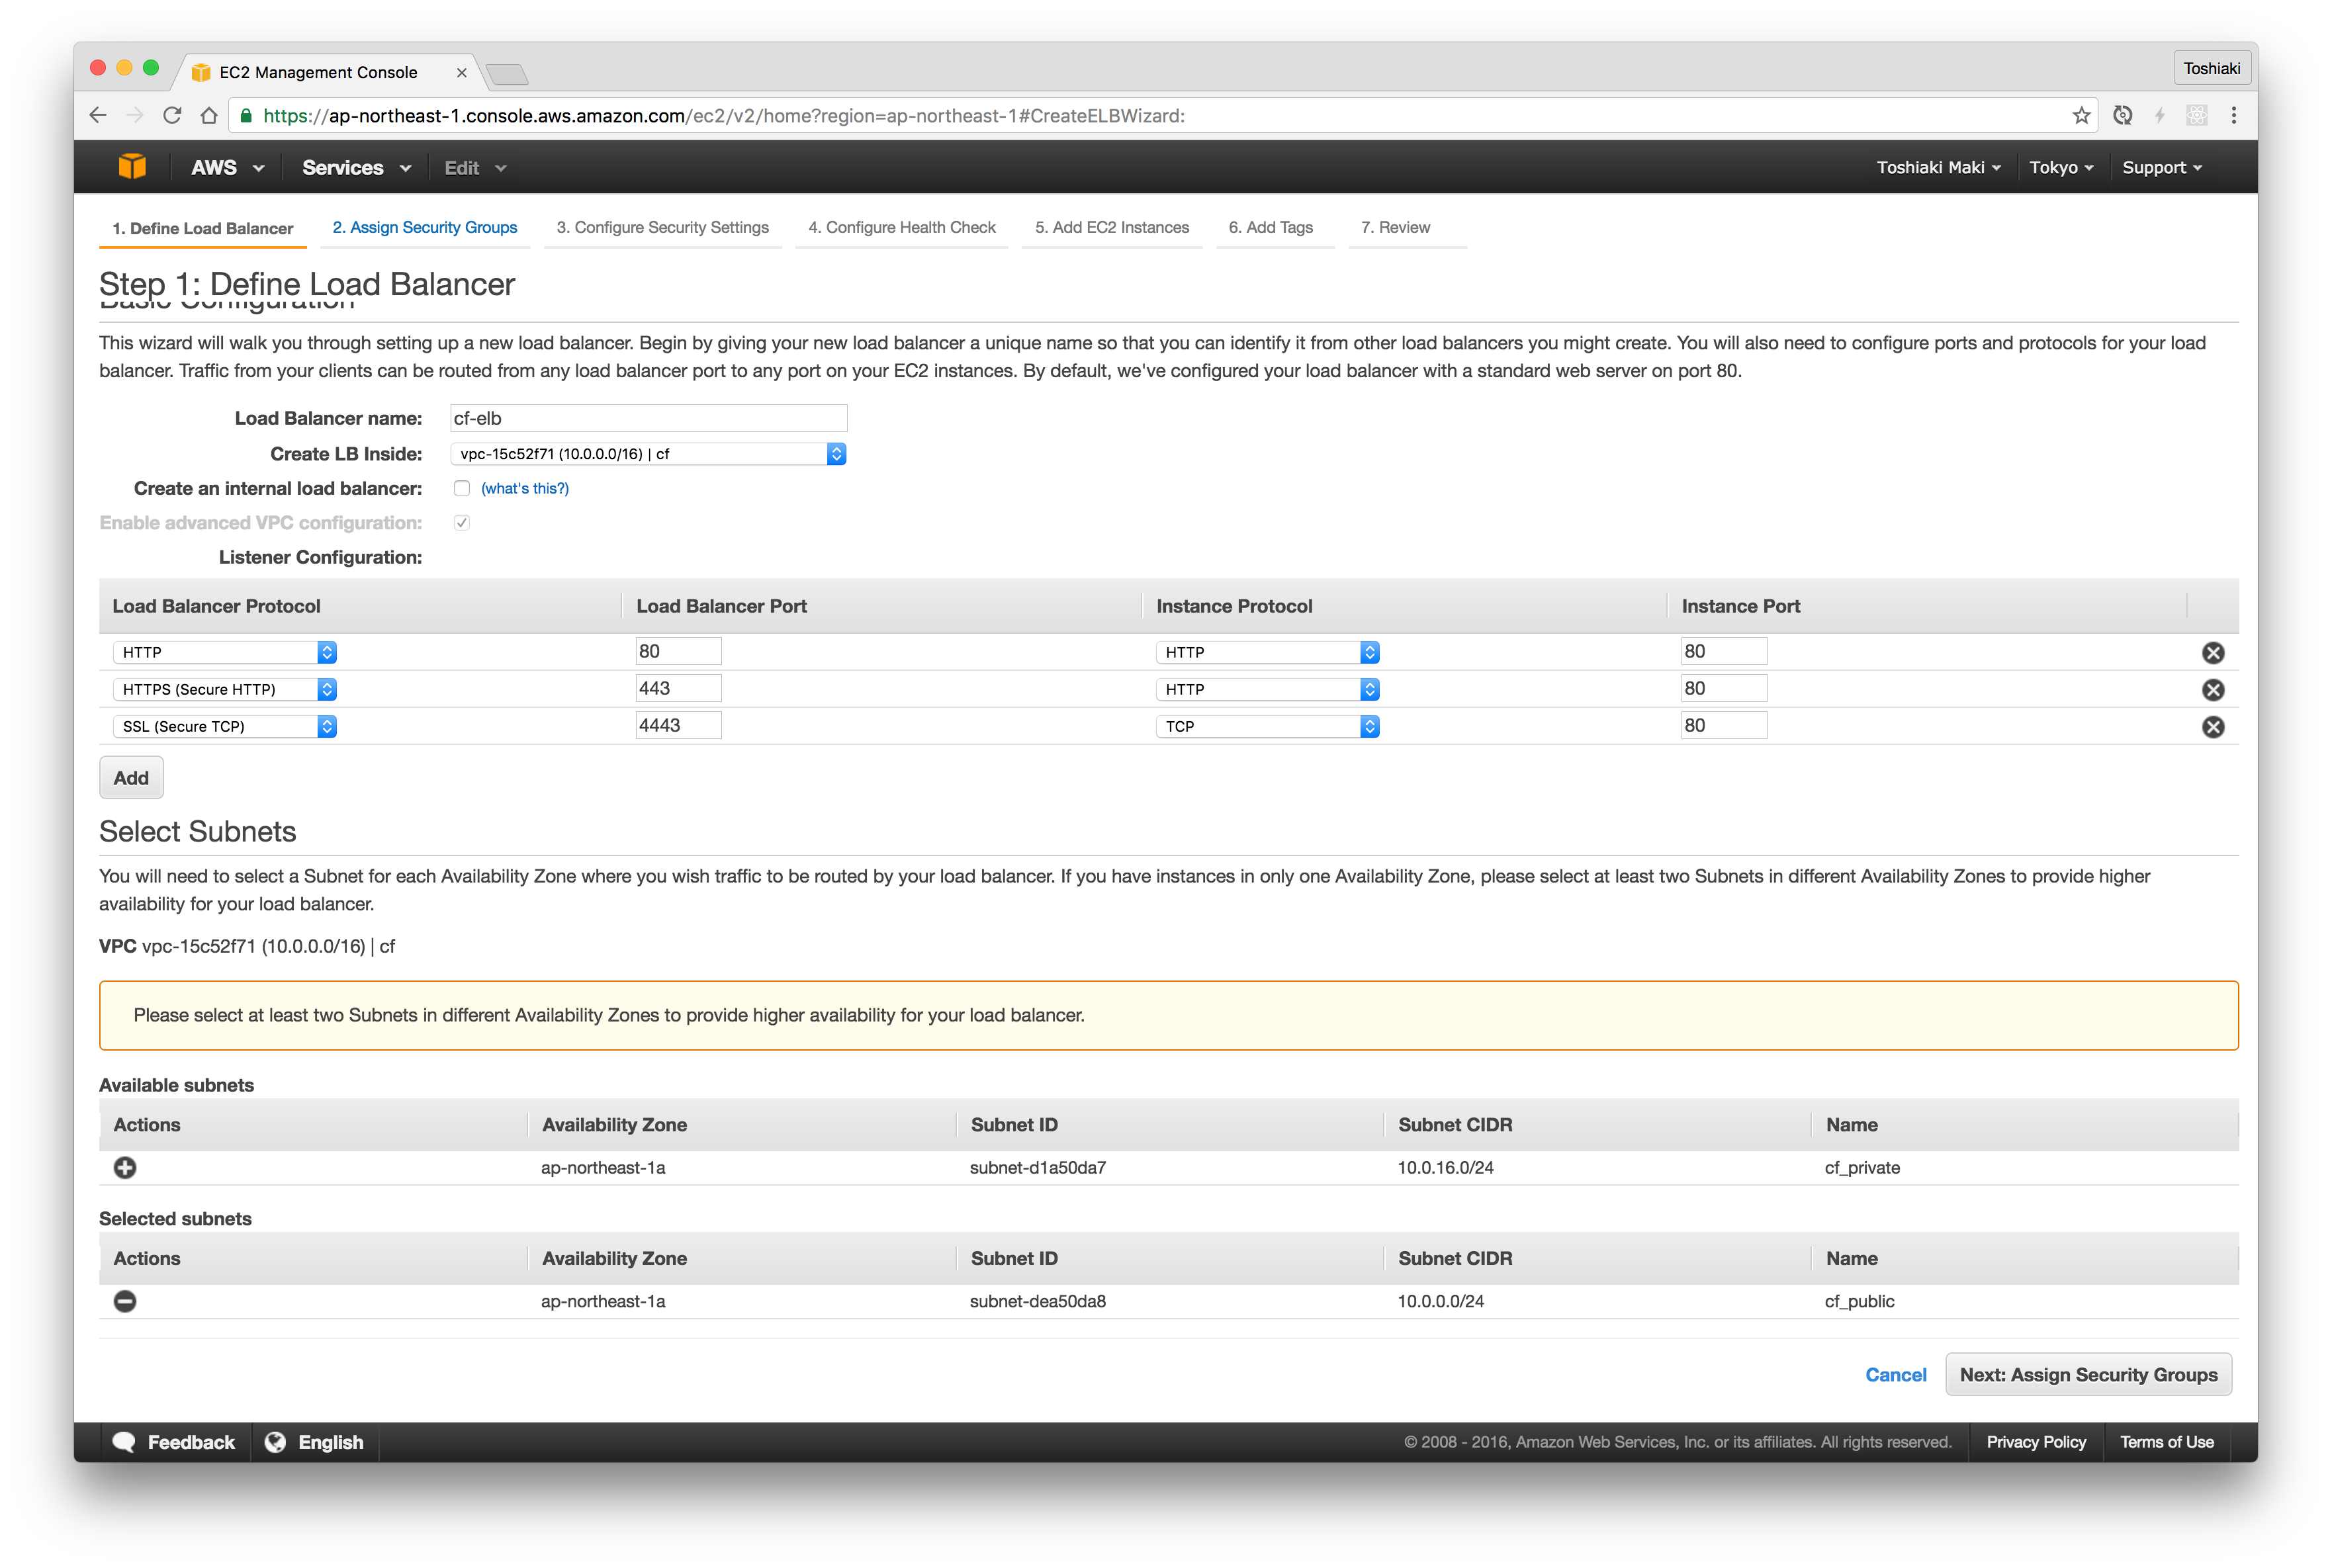The height and width of the screenshot is (1568, 2332).
Task: Expand the Edit menu
Action: [475, 167]
